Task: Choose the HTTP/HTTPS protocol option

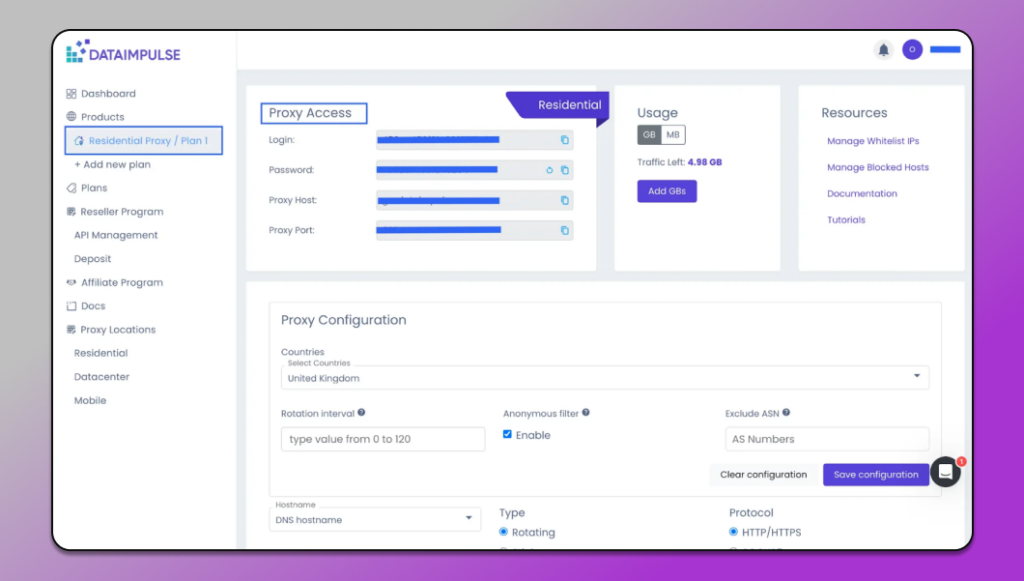Action: coord(734,532)
